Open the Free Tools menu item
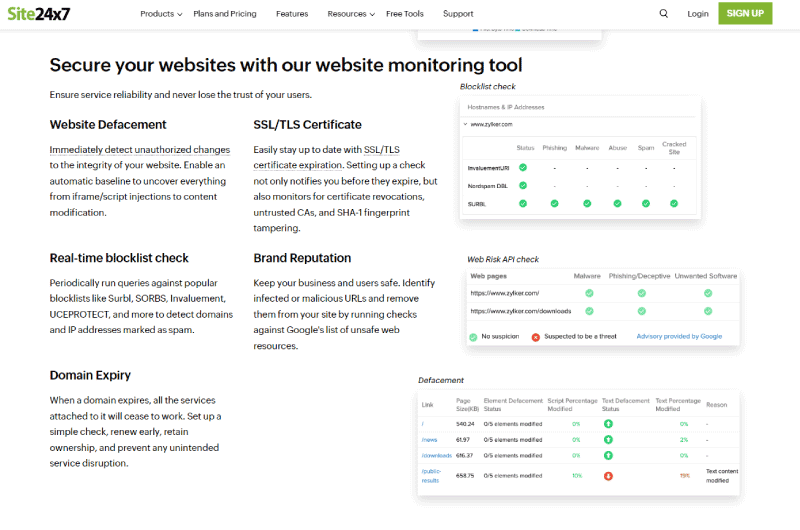This screenshot has width=800, height=530. point(405,14)
